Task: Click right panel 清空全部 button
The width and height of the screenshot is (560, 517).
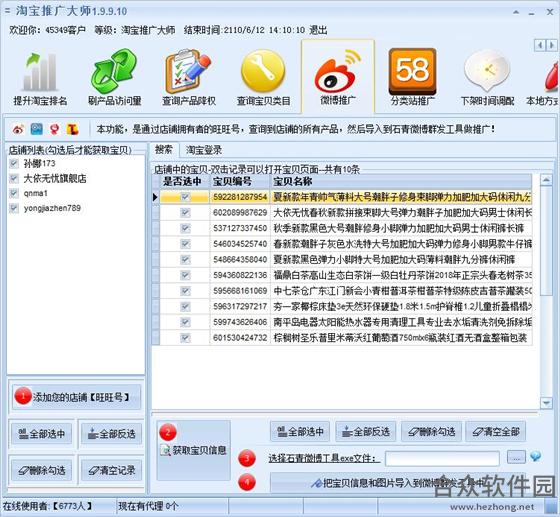Action: [496, 431]
